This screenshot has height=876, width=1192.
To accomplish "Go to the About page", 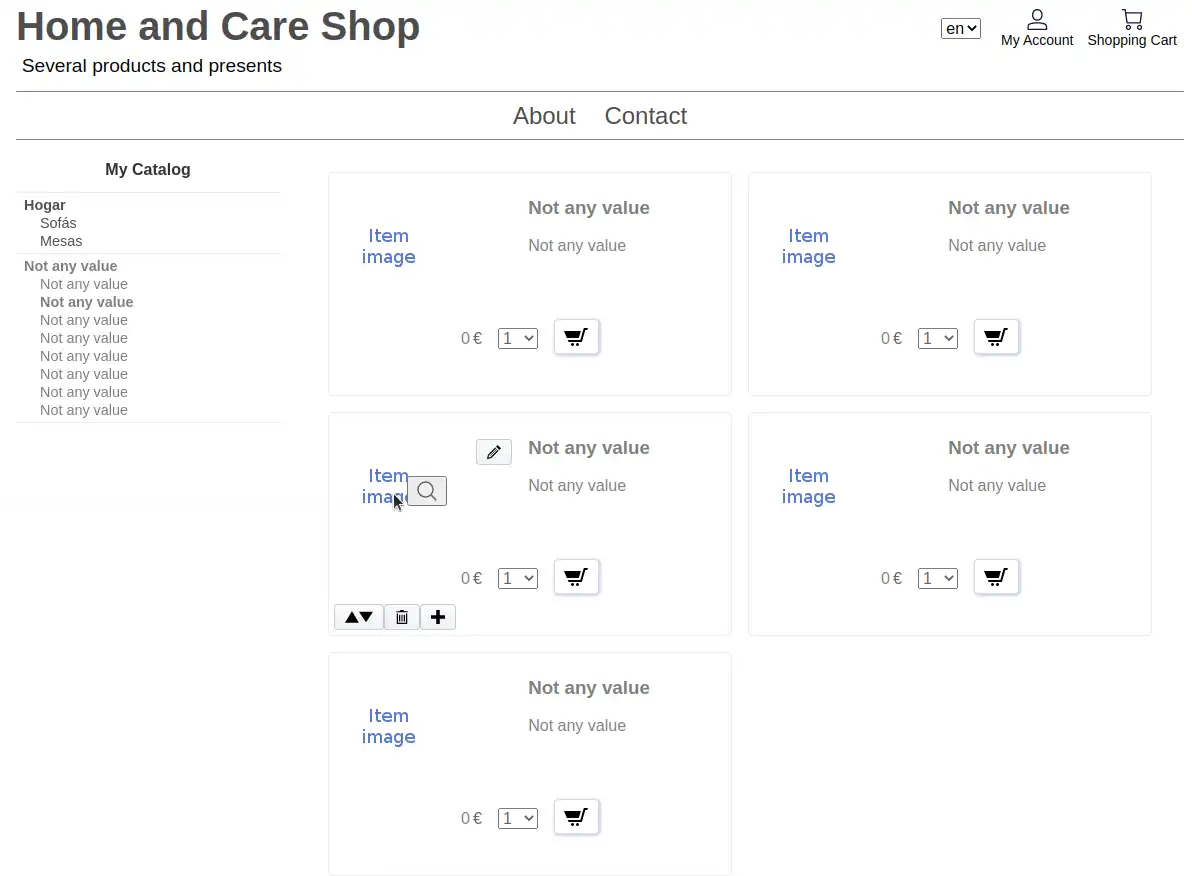I will coord(544,116).
